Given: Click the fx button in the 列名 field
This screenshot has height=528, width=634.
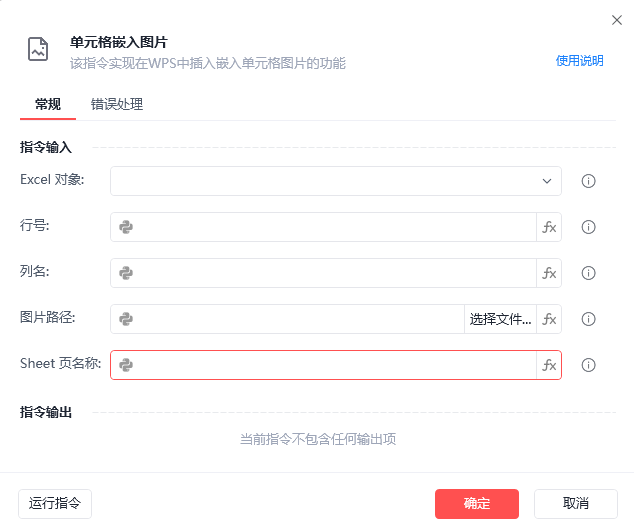Looking at the screenshot, I should (549, 273).
